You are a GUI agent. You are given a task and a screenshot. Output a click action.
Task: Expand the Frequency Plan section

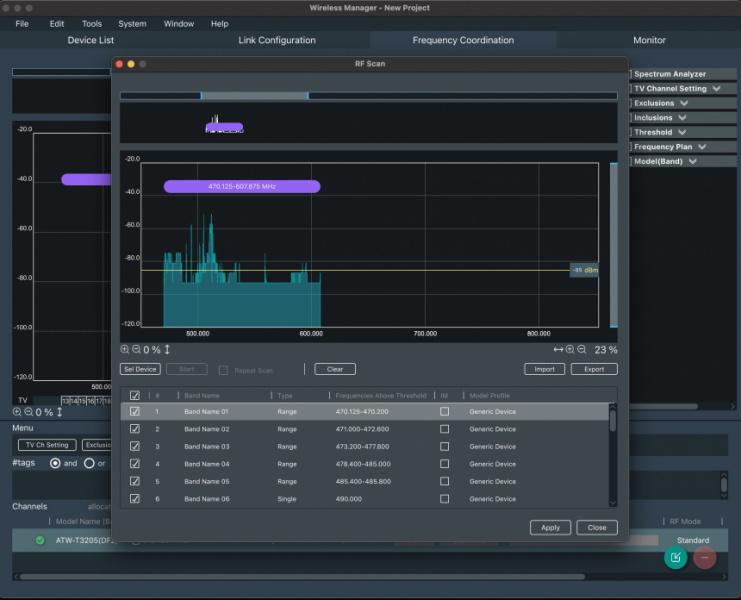point(702,147)
